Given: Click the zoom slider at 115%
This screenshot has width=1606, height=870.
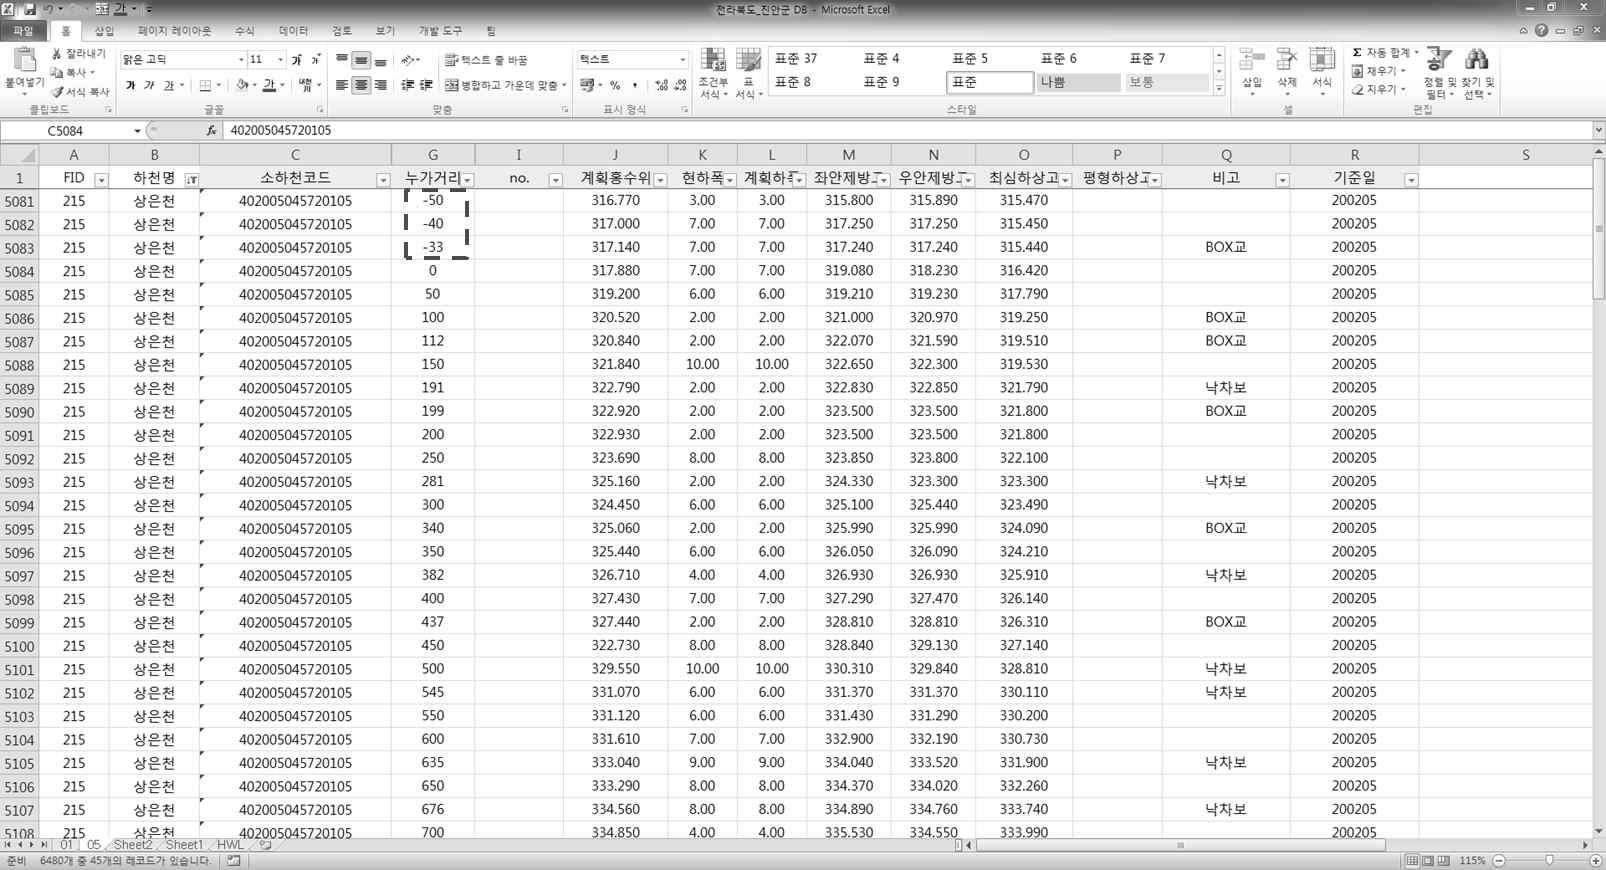Looking at the screenshot, I should 1548,860.
